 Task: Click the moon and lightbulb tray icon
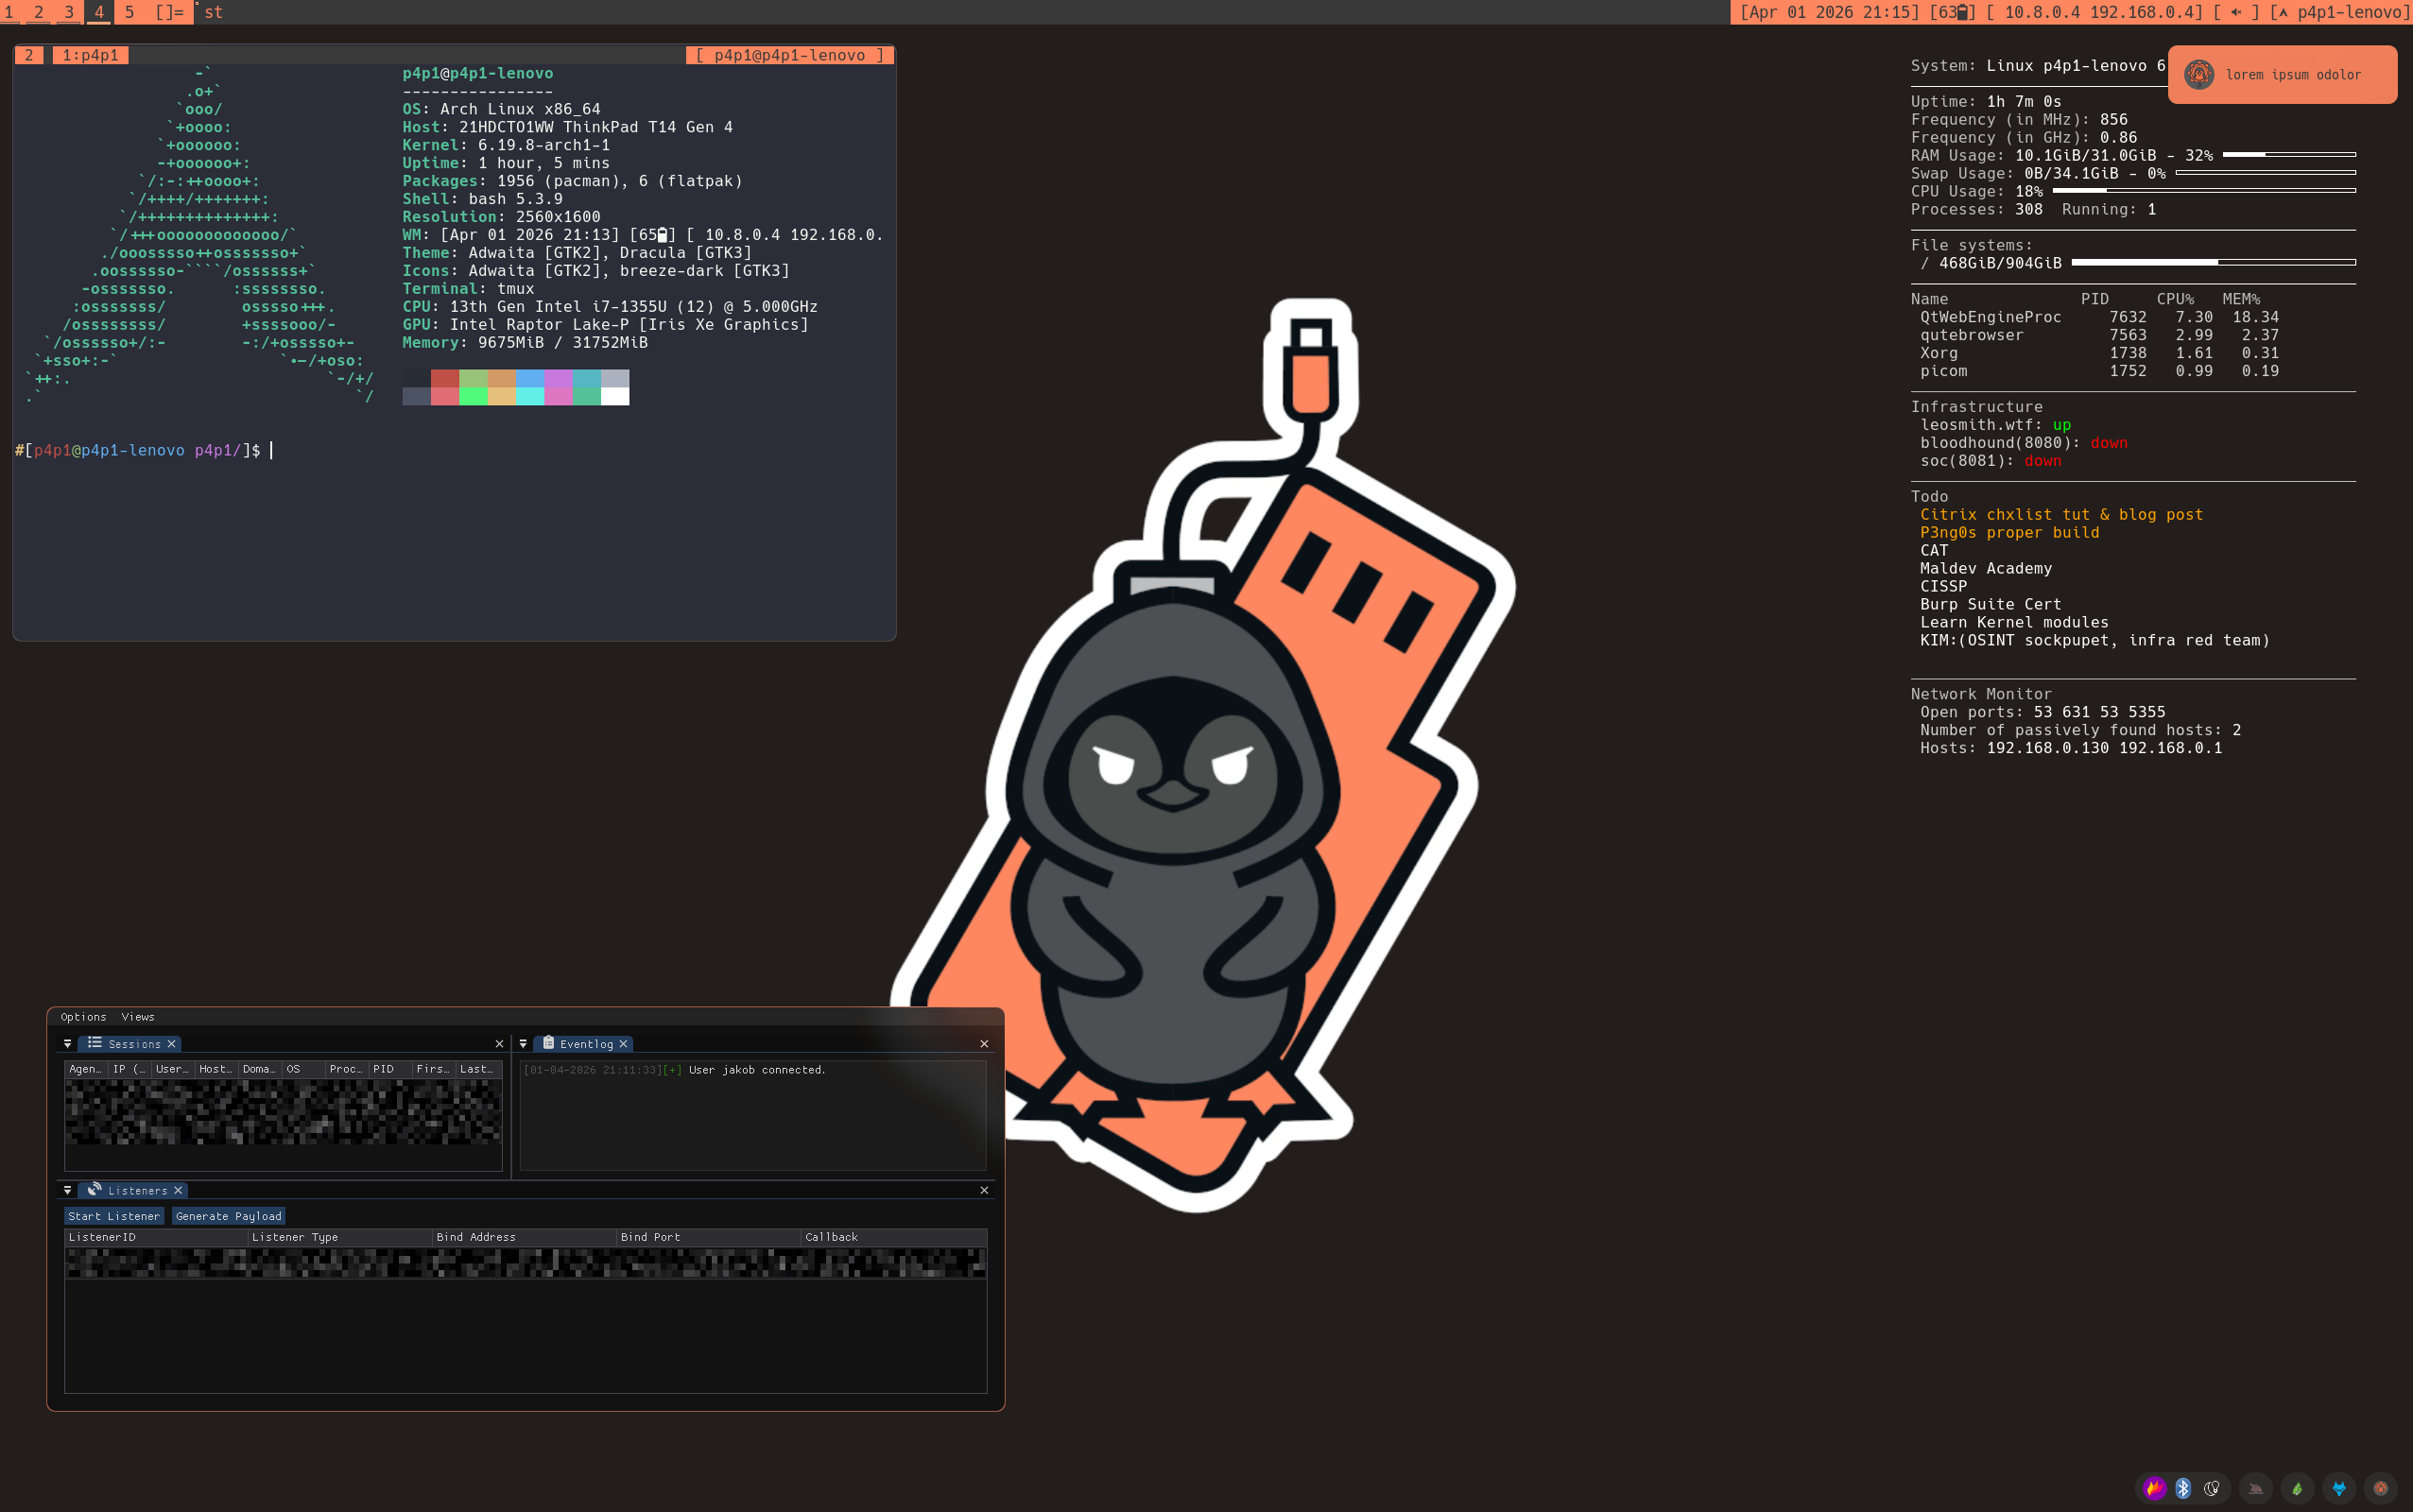(x=2212, y=1488)
